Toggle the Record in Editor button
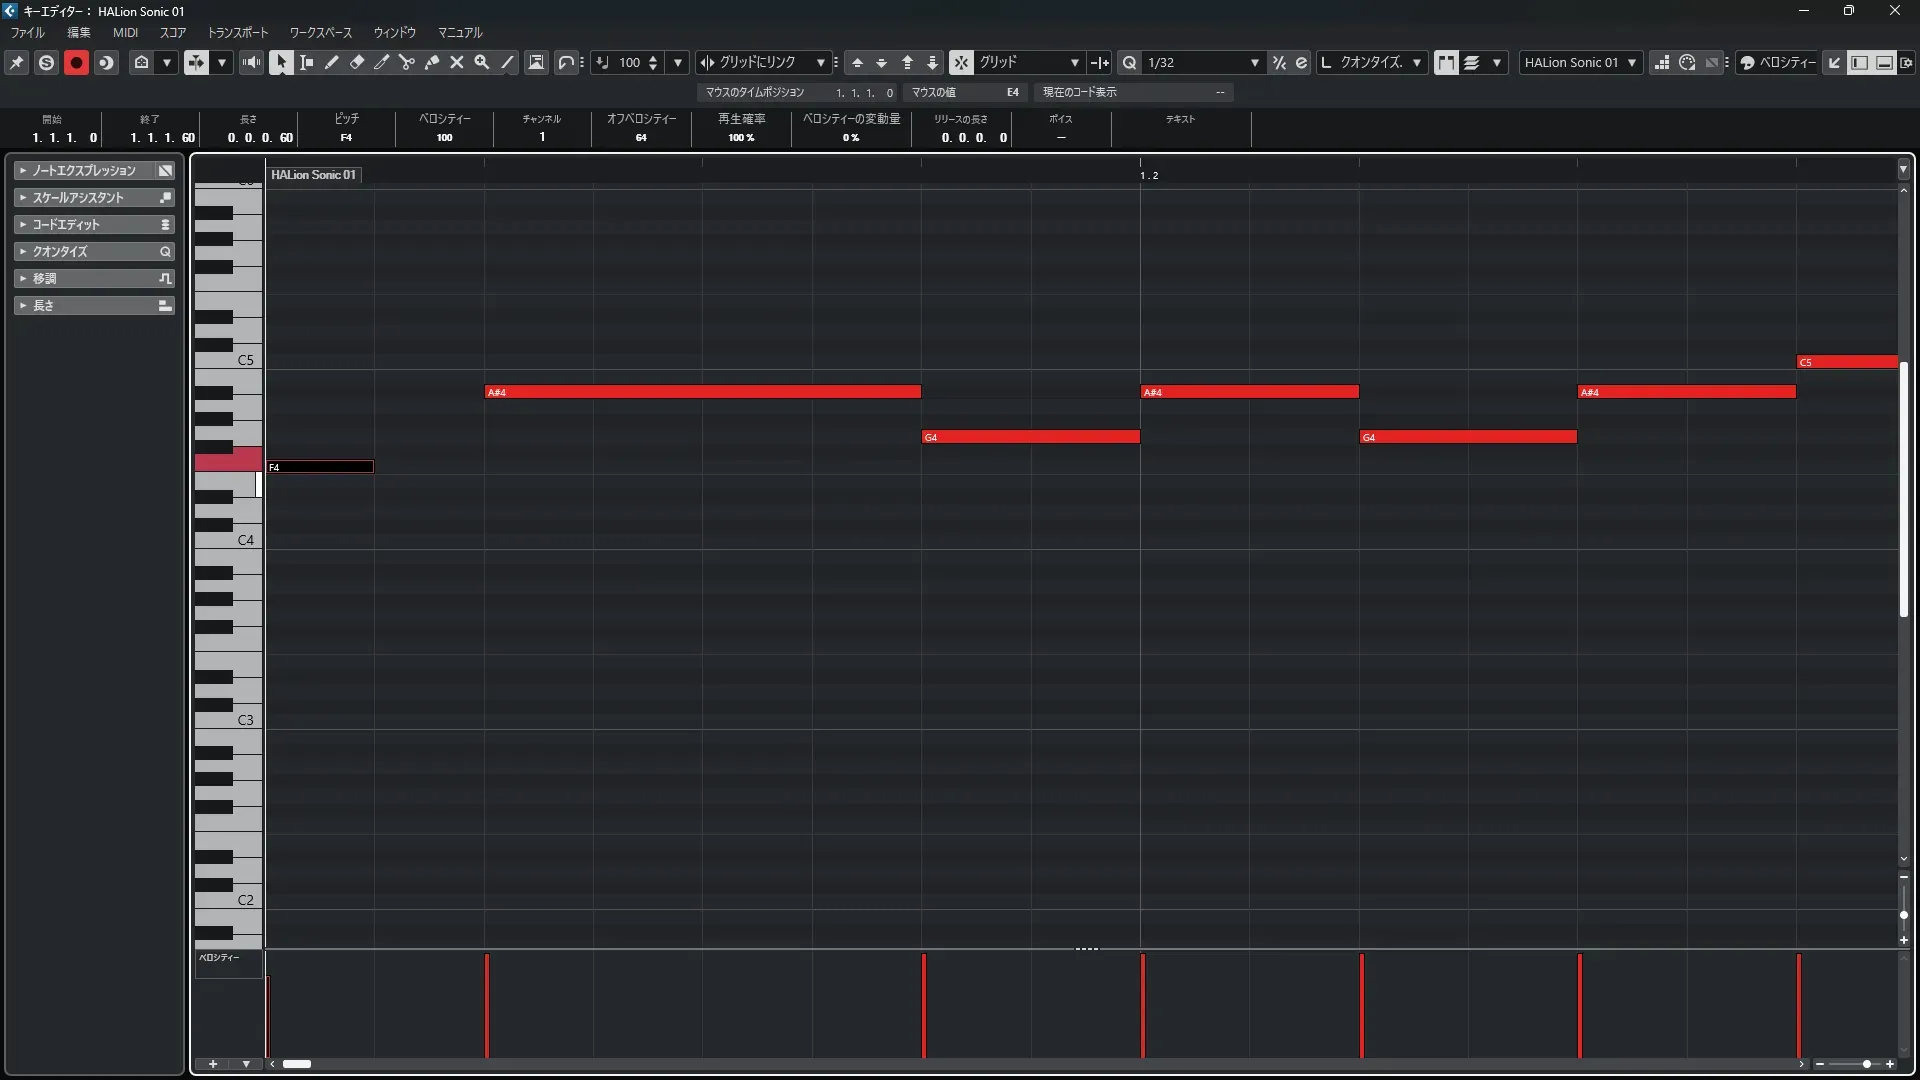 pyautogui.click(x=76, y=62)
